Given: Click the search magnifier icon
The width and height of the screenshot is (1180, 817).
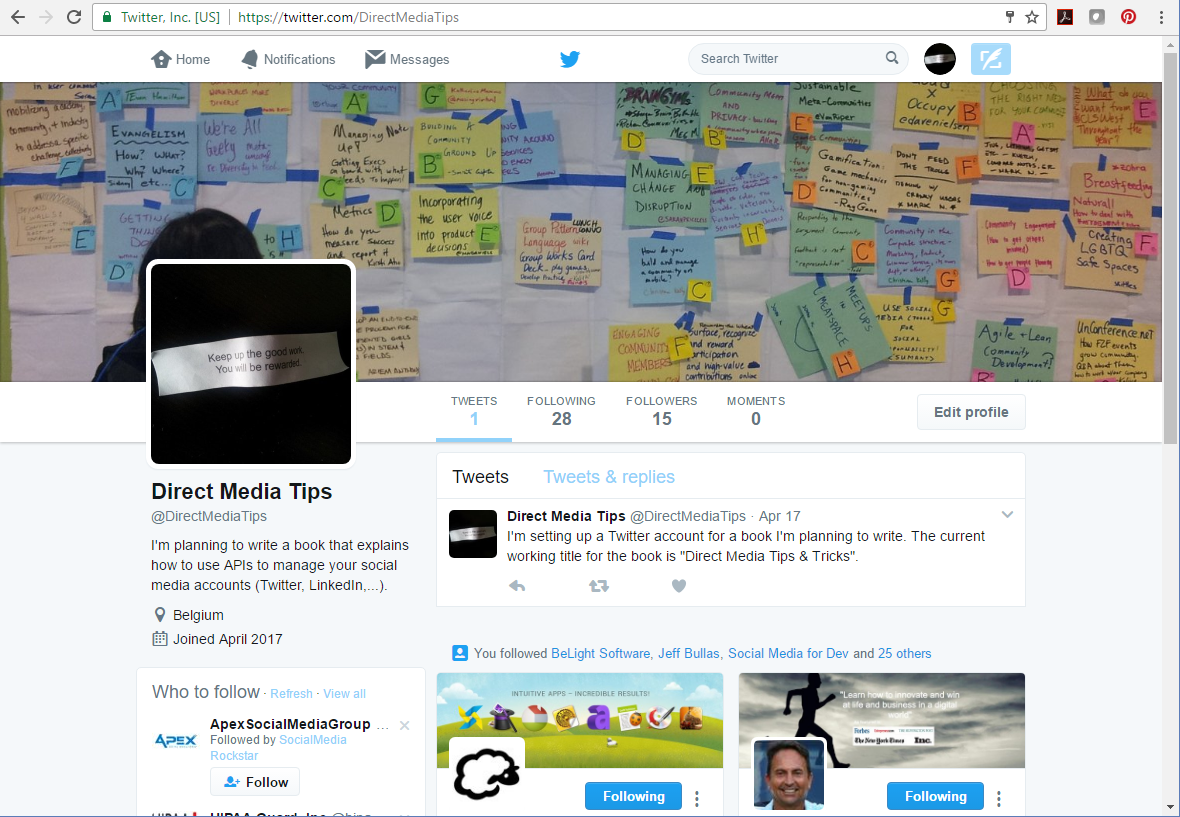Looking at the screenshot, I should 892,58.
